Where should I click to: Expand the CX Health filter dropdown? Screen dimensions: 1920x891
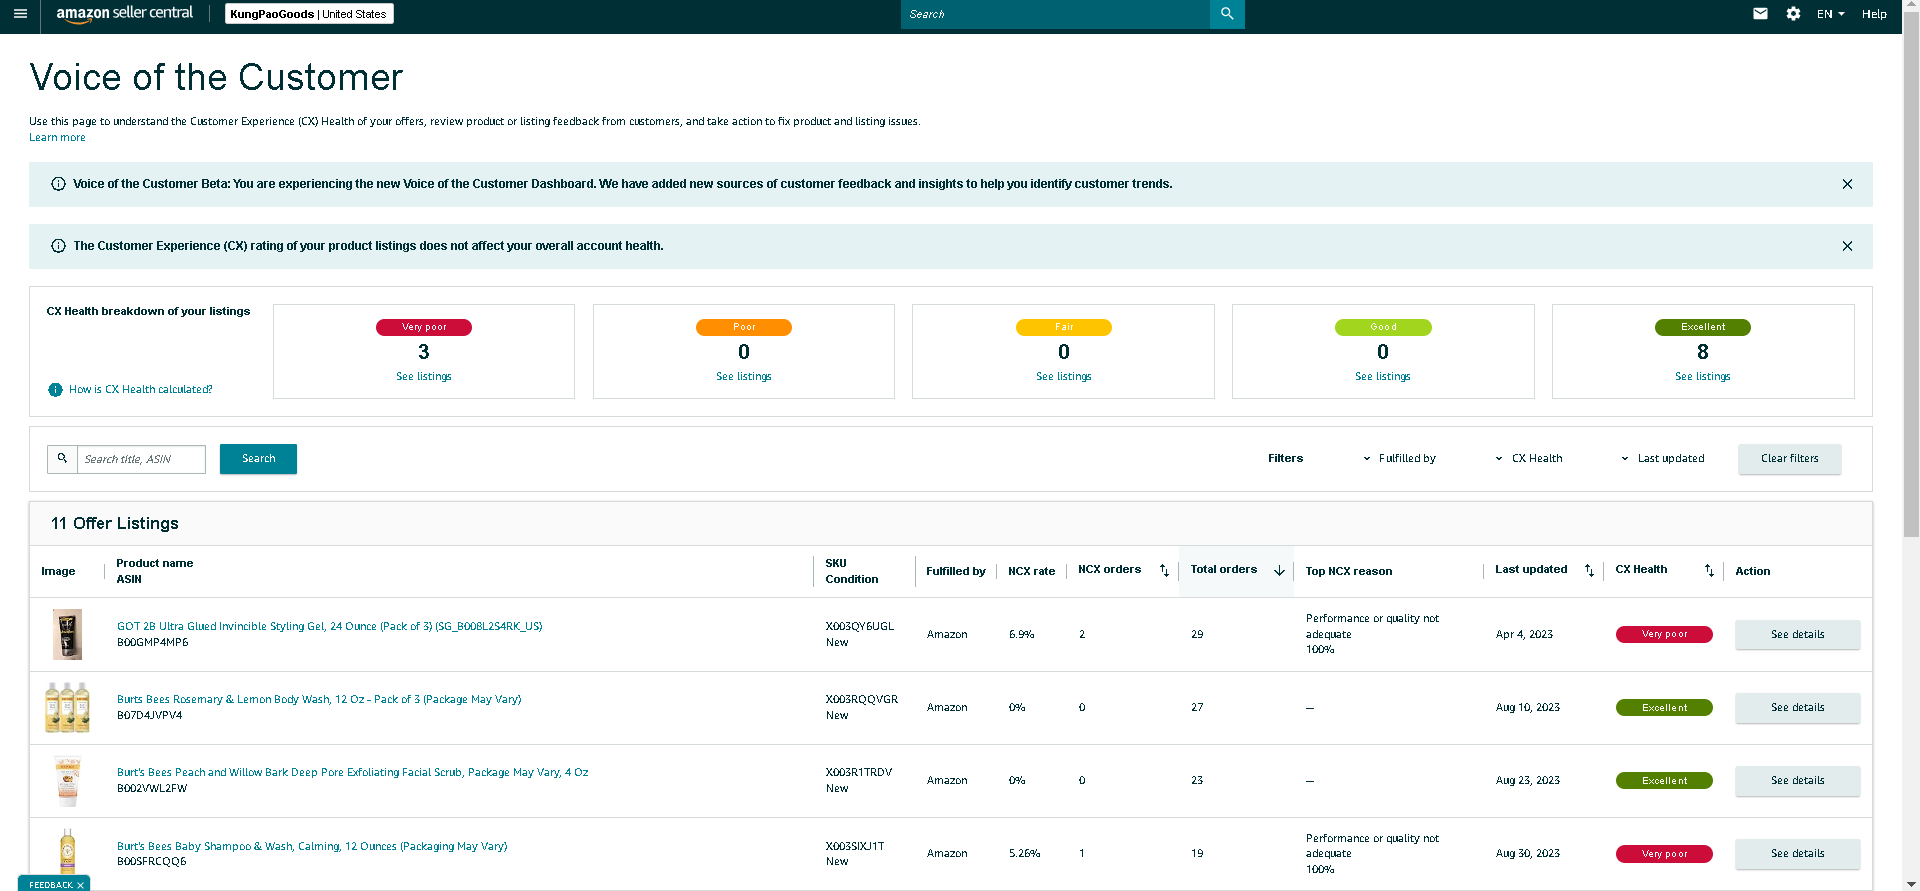1529,459
